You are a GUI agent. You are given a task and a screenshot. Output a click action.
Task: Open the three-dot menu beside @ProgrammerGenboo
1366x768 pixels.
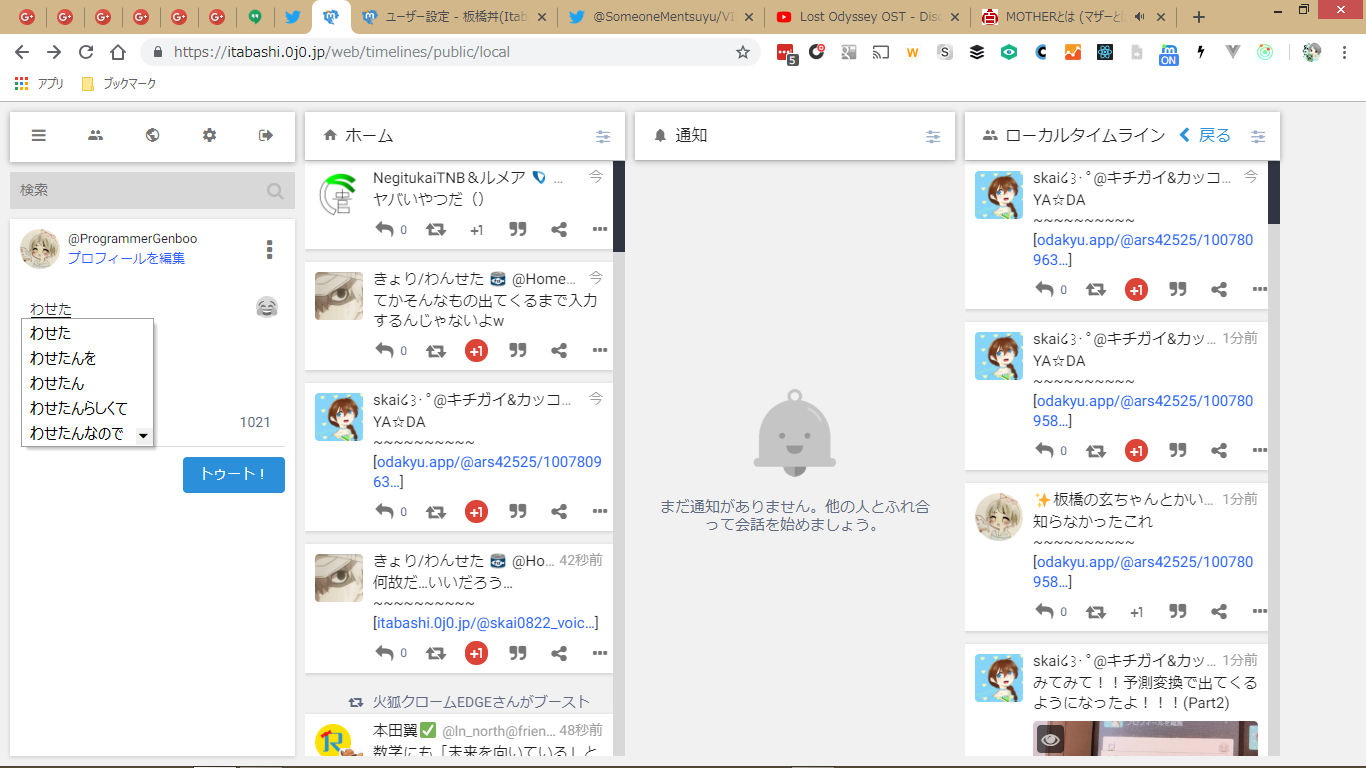(269, 249)
